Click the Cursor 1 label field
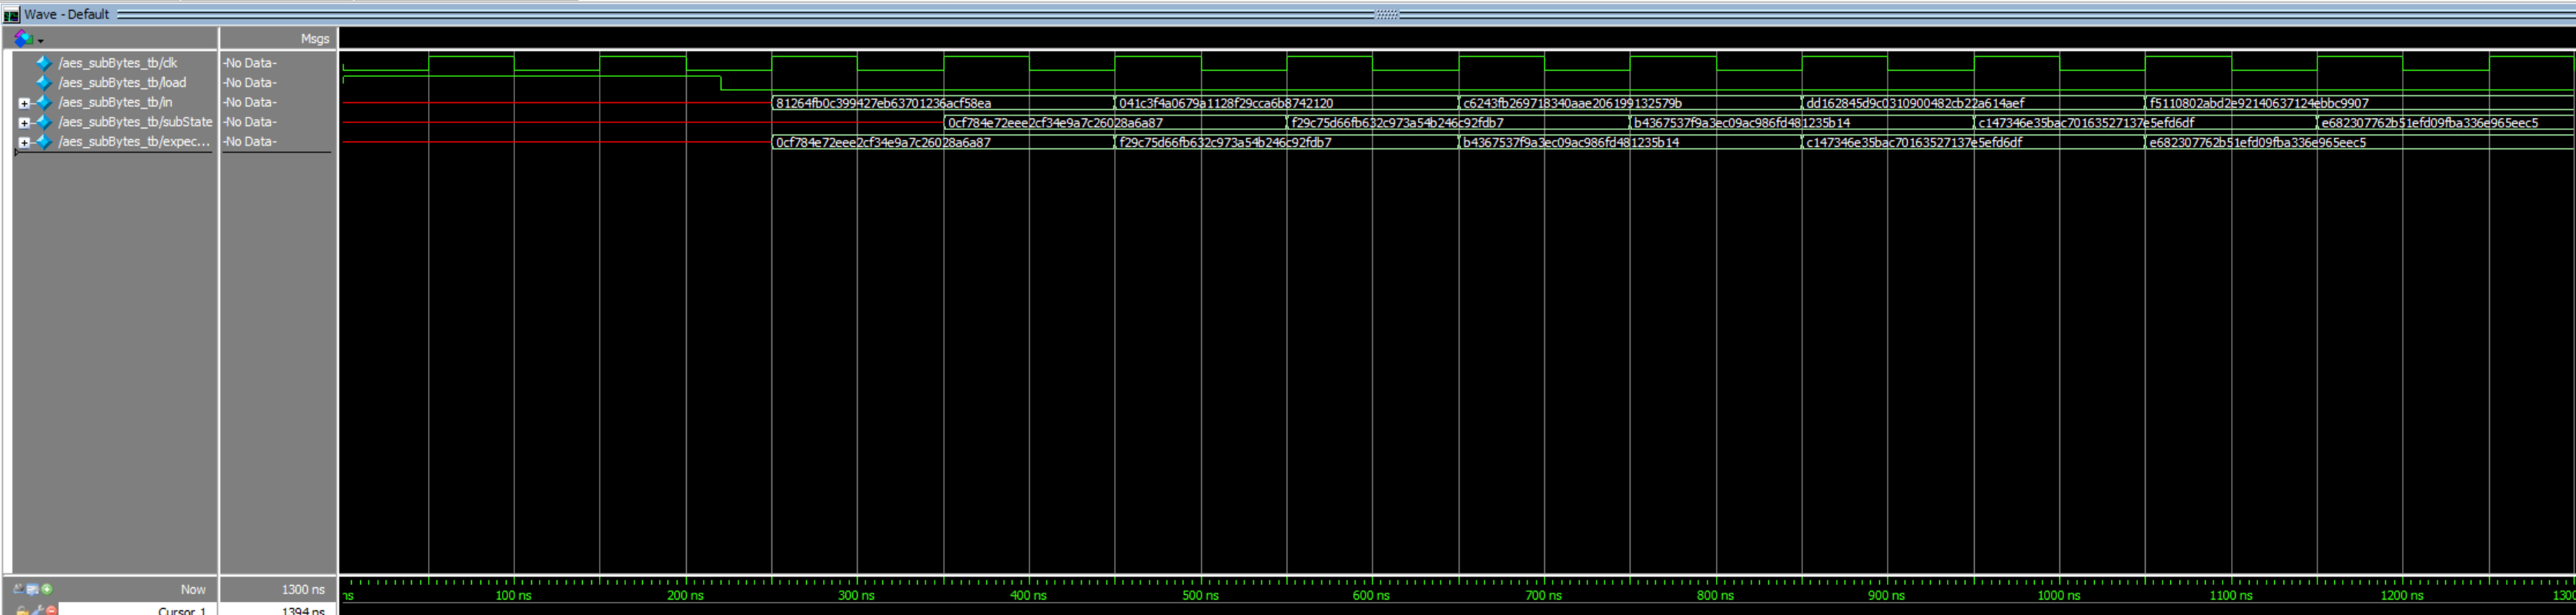The image size is (2576, 615). 182,610
